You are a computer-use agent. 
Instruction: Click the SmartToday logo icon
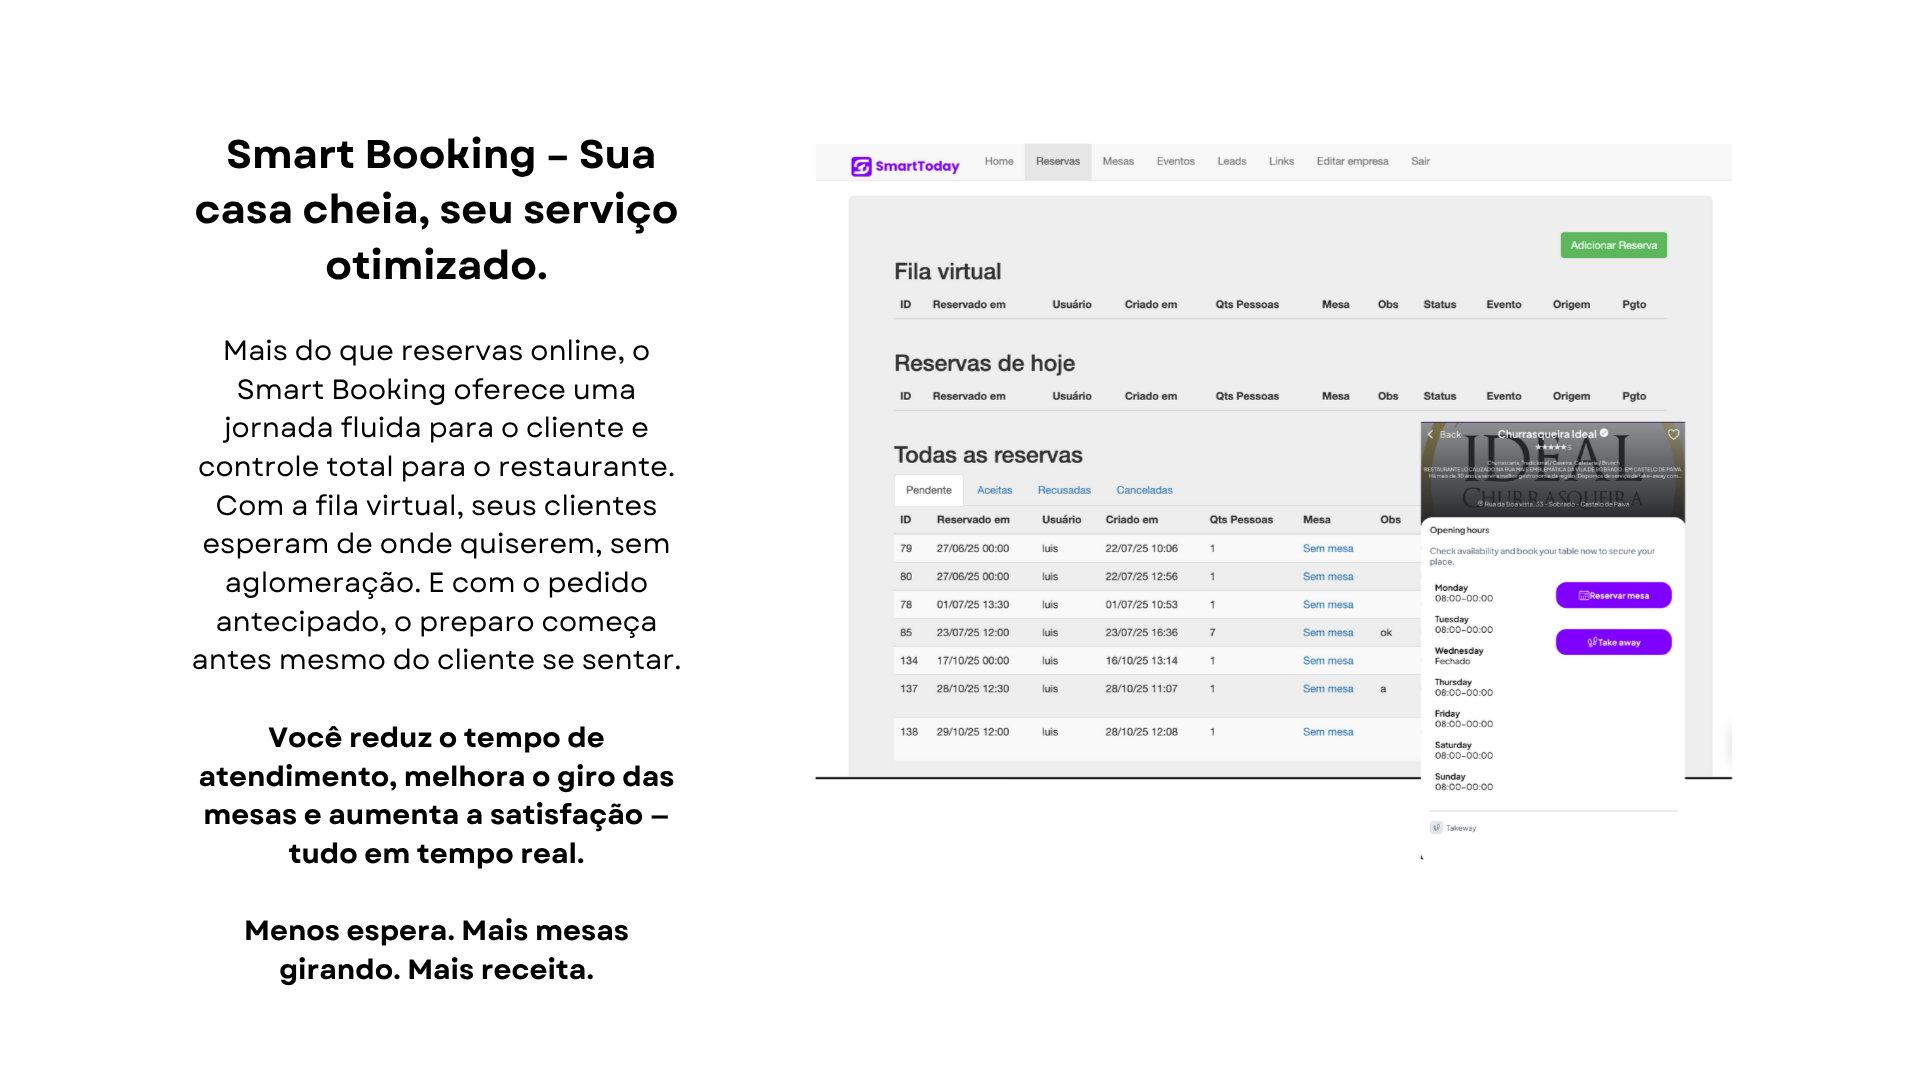tap(860, 166)
